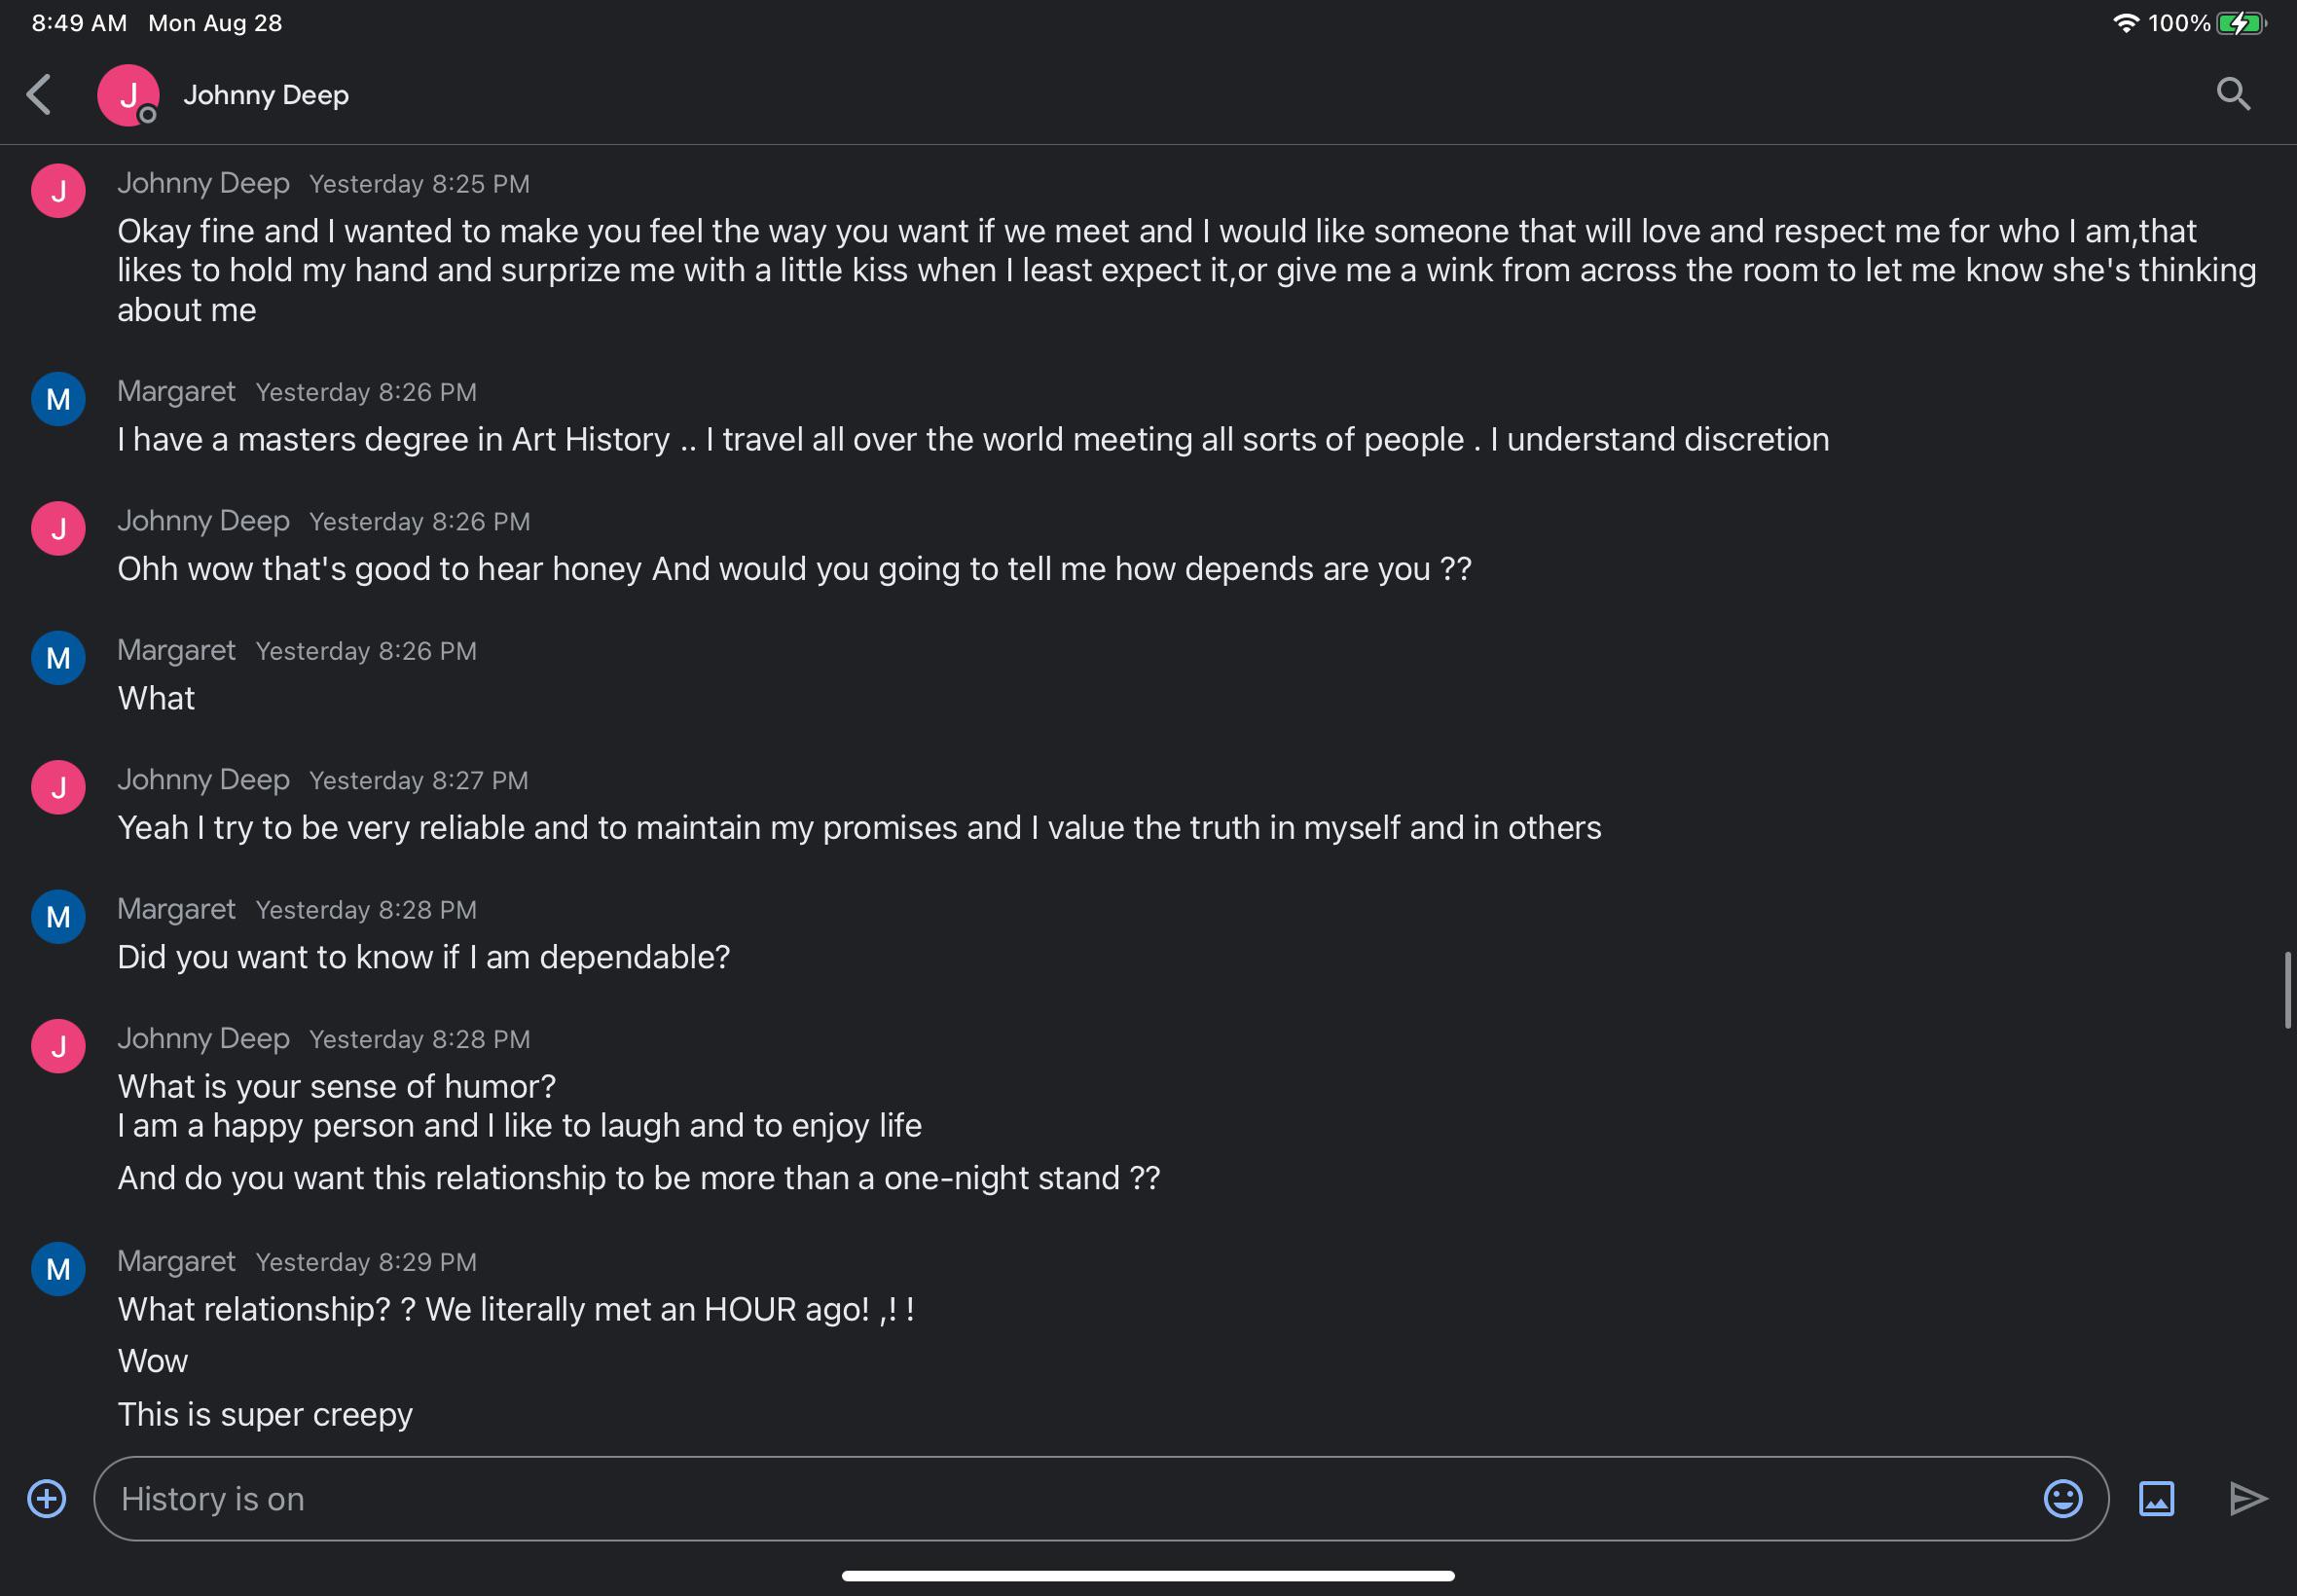Tap the clock showing 8:49 AM

[77, 21]
